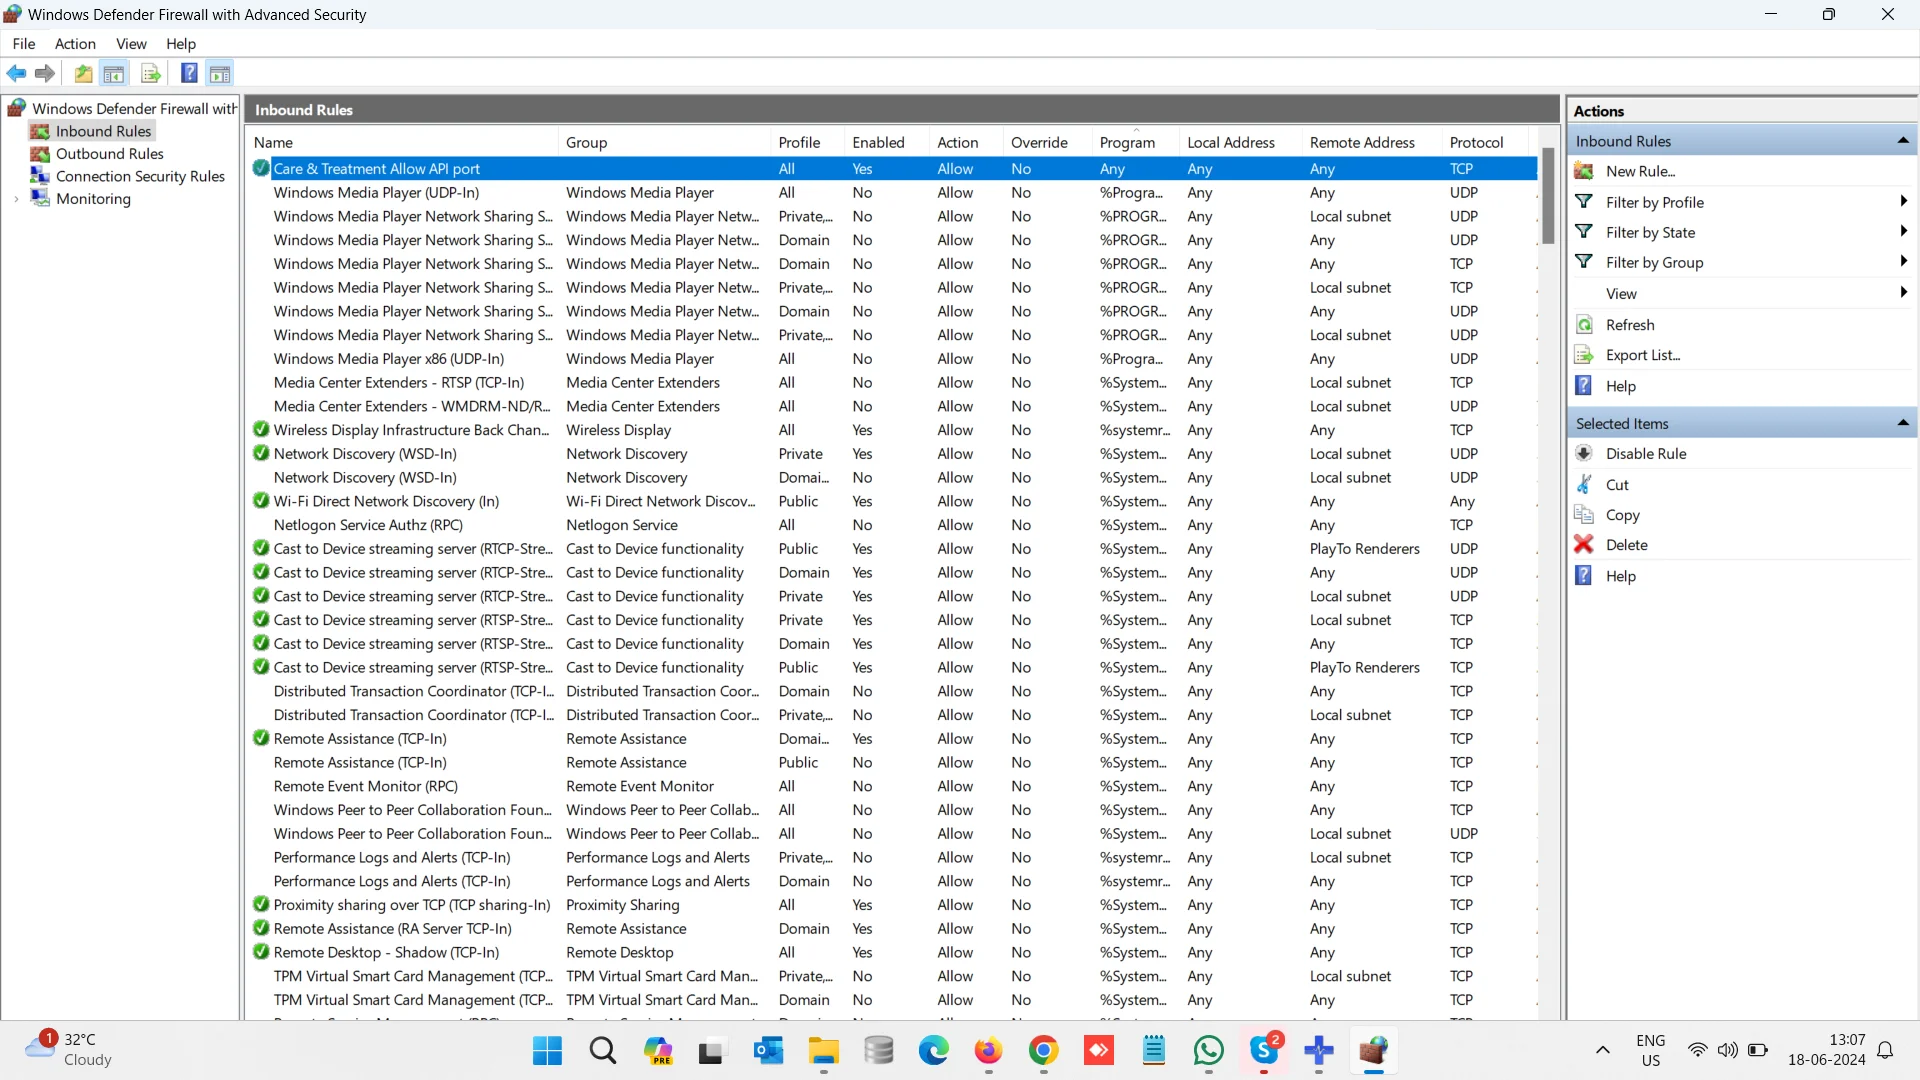Select Remote Desktop - Shadow (TCP-In) rule

click(x=892, y=952)
